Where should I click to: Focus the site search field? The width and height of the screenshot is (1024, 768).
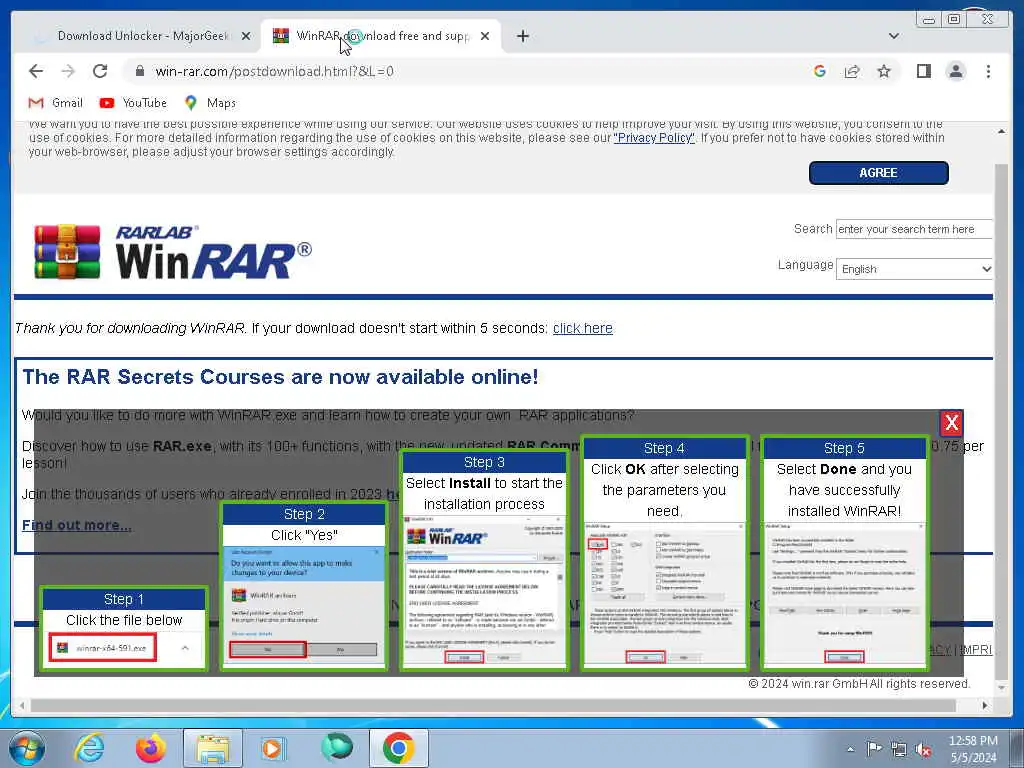(914, 229)
